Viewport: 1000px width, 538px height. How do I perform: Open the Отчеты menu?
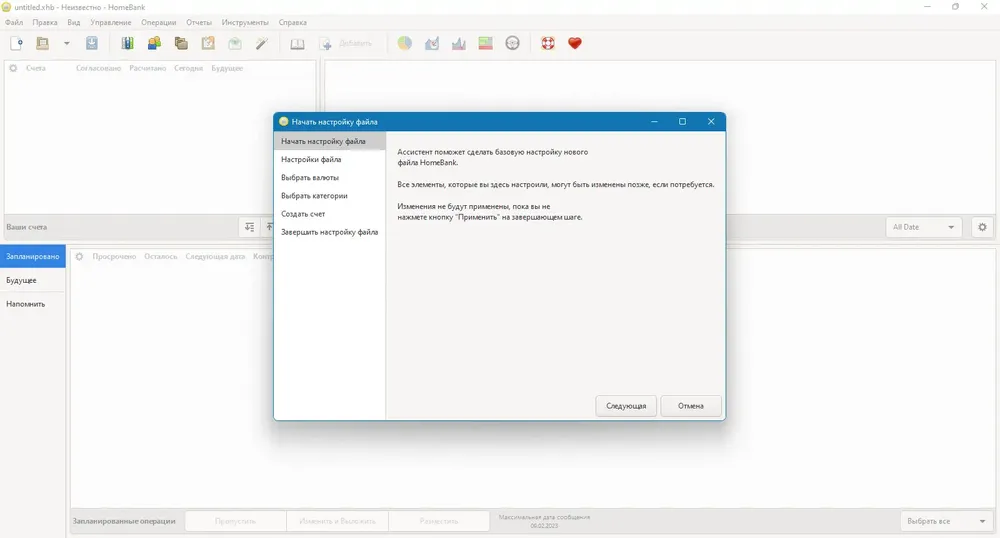pos(199,22)
